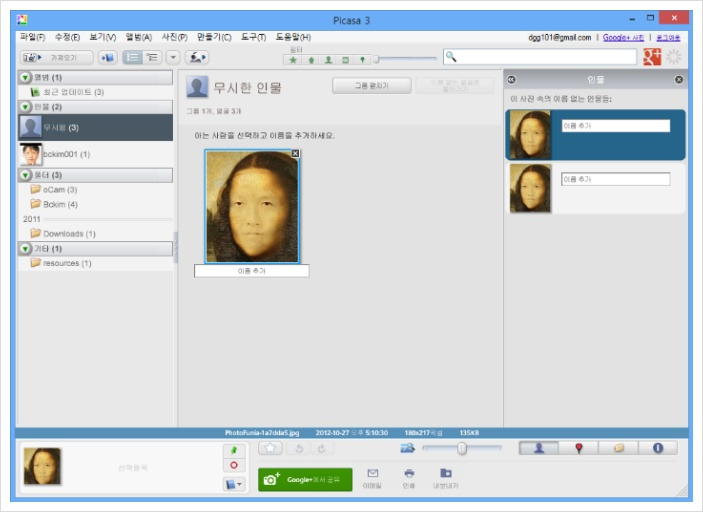The width and height of the screenshot is (703, 512).
Task: Switch to tree folder view
Action: (x=152, y=57)
